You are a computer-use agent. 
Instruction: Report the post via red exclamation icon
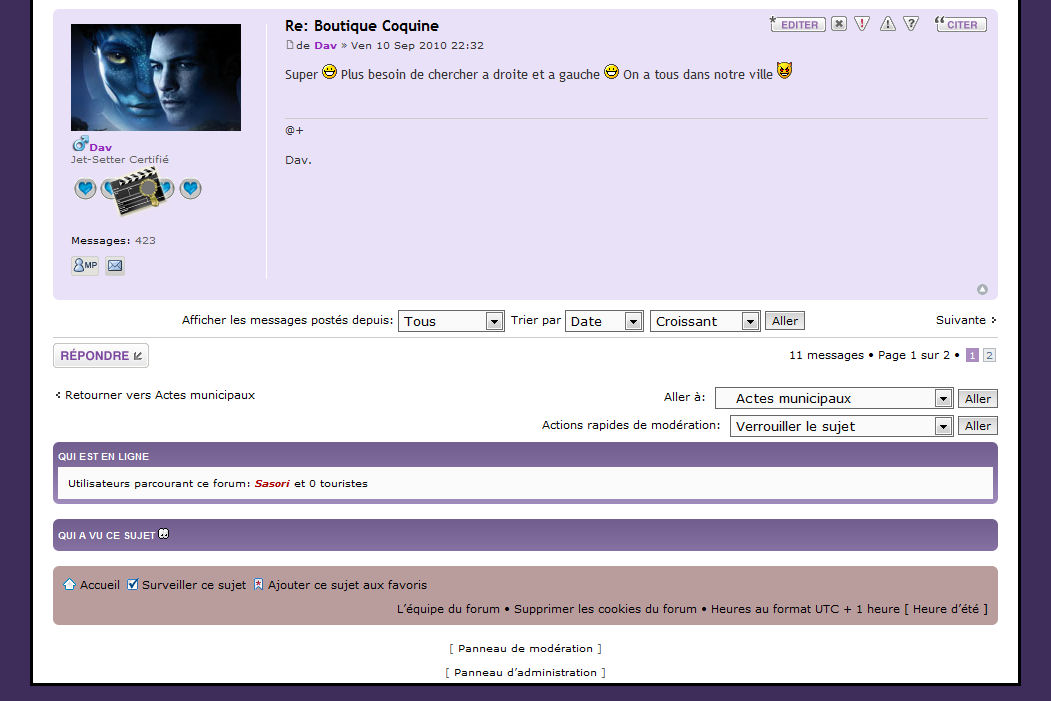click(862, 24)
